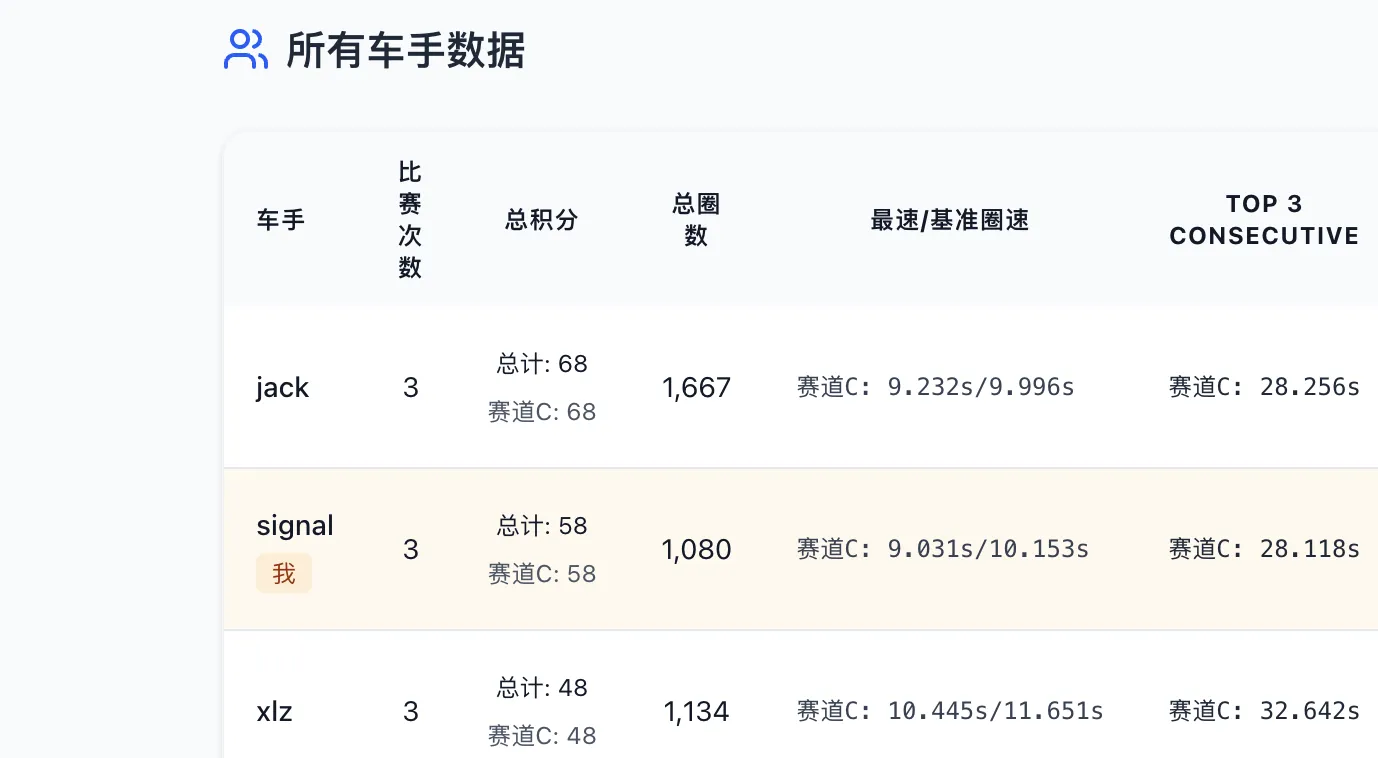Image resolution: width=1378 pixels, height=758 pixels.
Task: Click the 最速/基准圈速 column header
Action: (x=948, y=219)
